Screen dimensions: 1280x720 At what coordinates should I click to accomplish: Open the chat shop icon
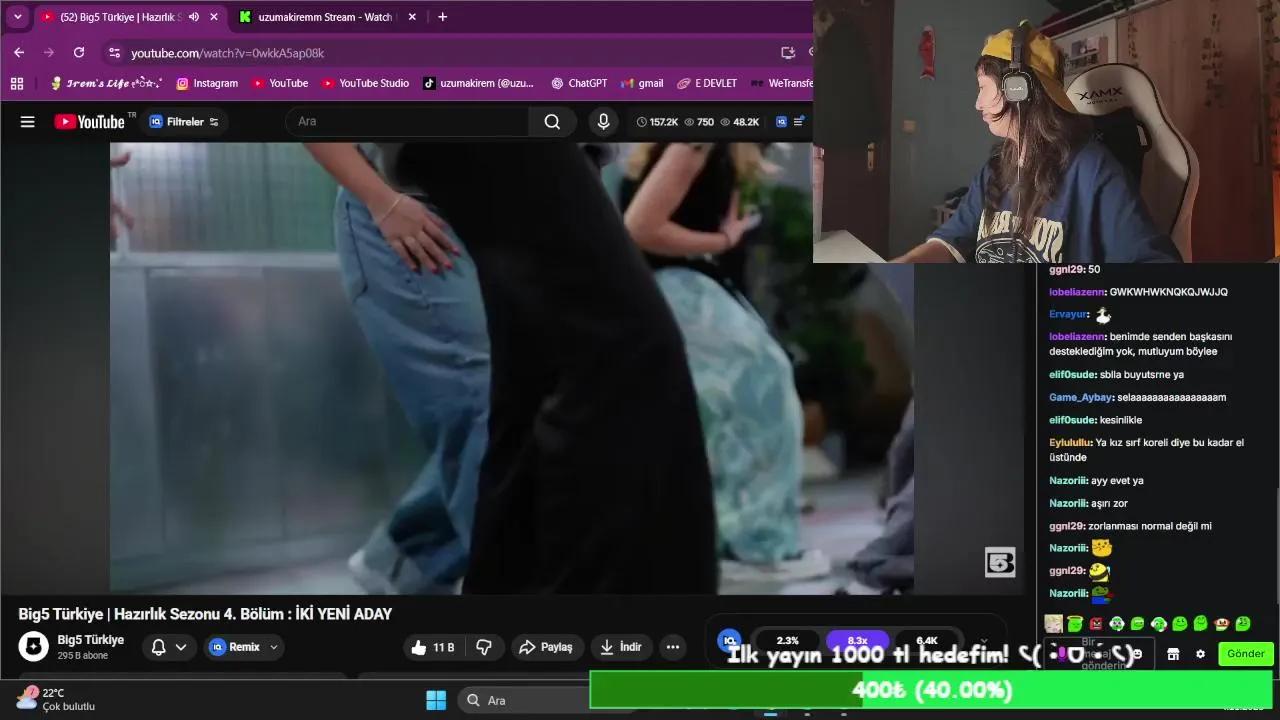tap(1173, 654)
